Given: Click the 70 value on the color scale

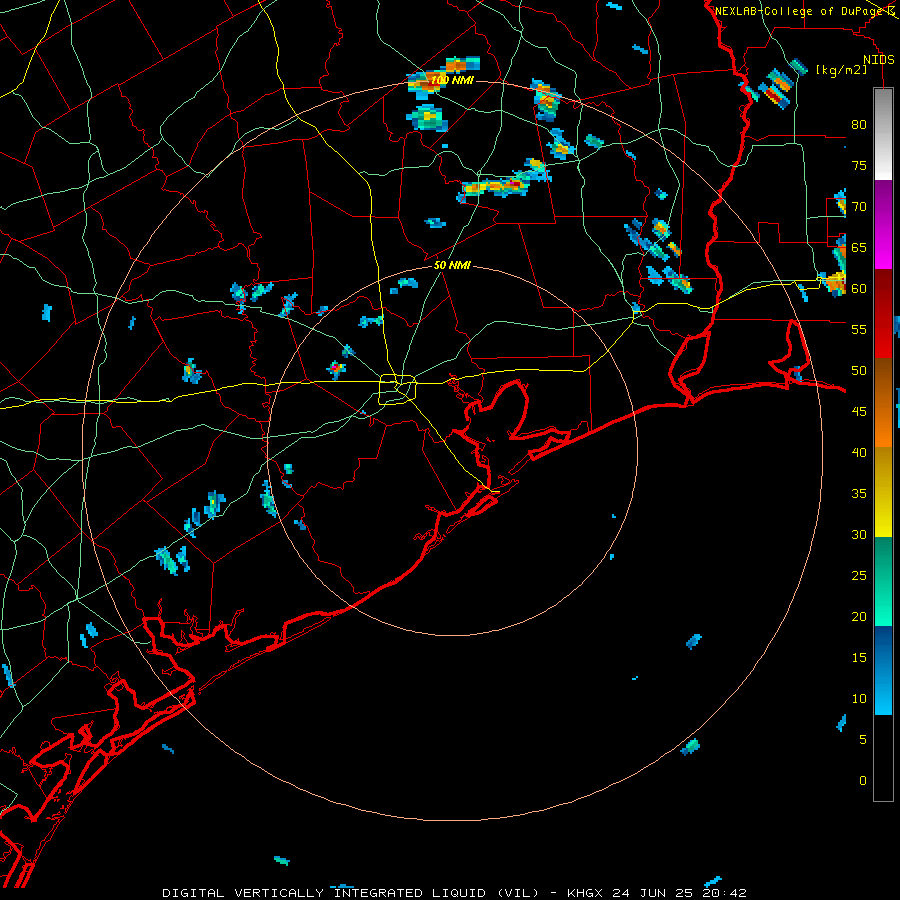Looking at the screenshot, I should click(859, 207).
